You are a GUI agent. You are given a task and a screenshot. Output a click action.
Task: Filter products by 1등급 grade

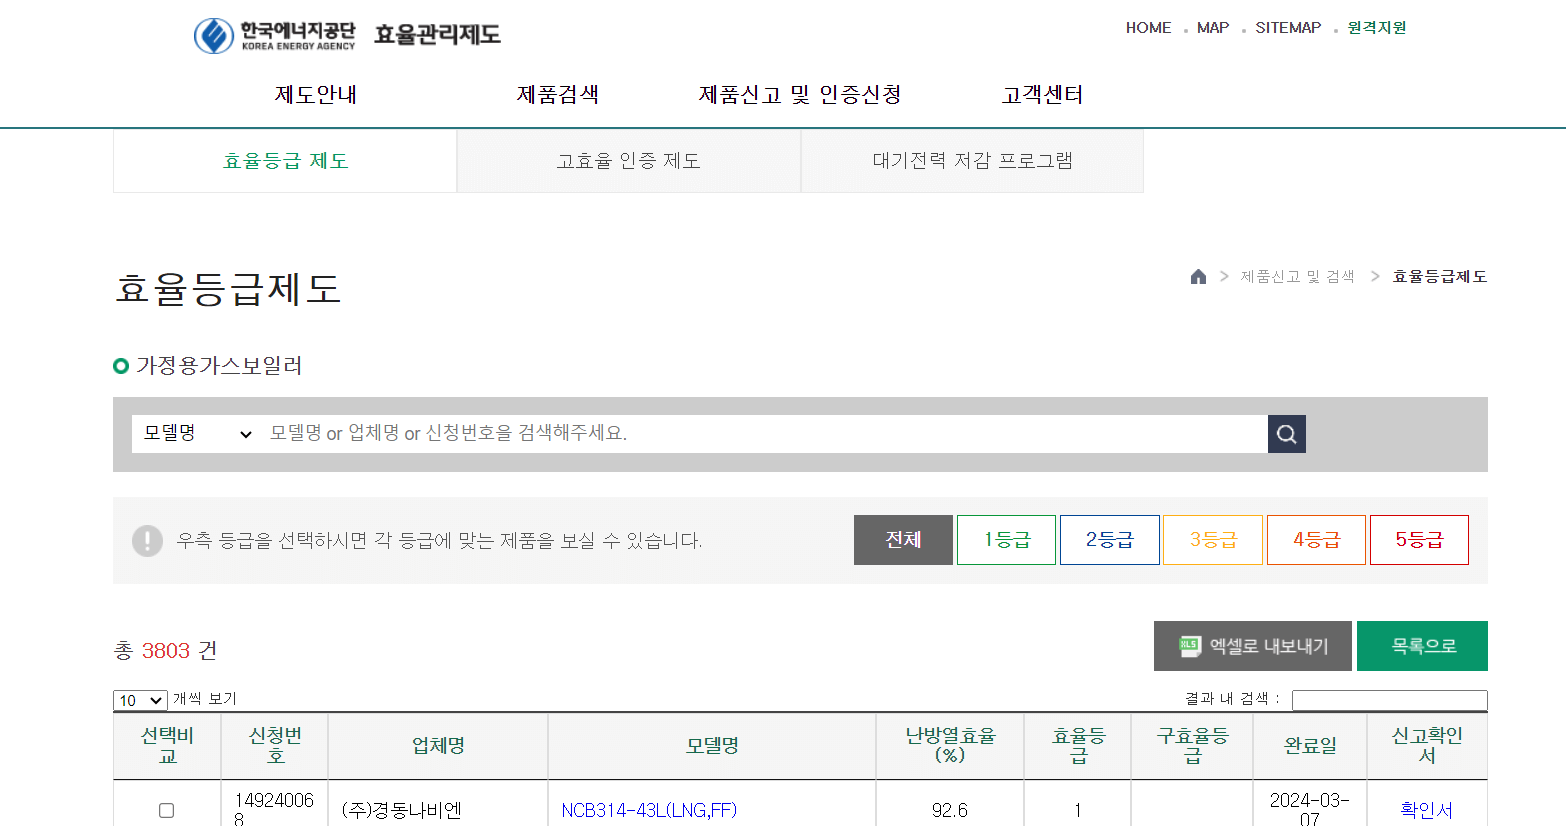(x=1006, y=539)
